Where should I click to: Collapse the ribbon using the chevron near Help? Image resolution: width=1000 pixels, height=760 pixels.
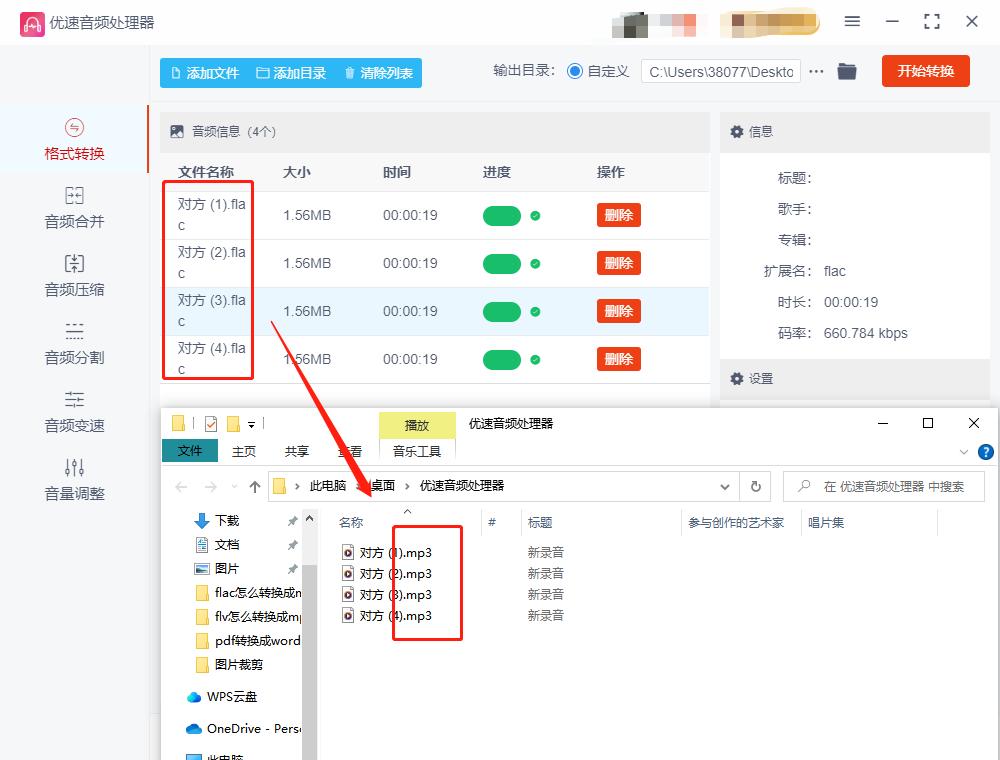coord(963,451)
